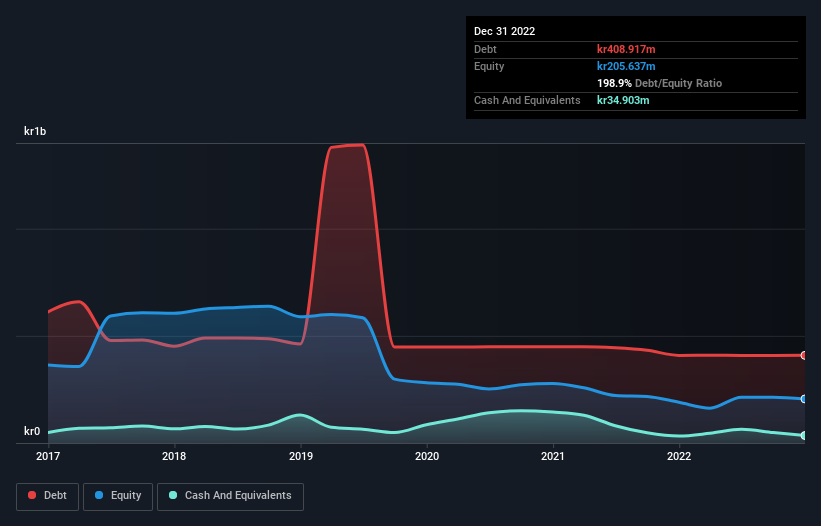Select the 2021 x-axis label

pyautogui.click(x=553, y=456)
